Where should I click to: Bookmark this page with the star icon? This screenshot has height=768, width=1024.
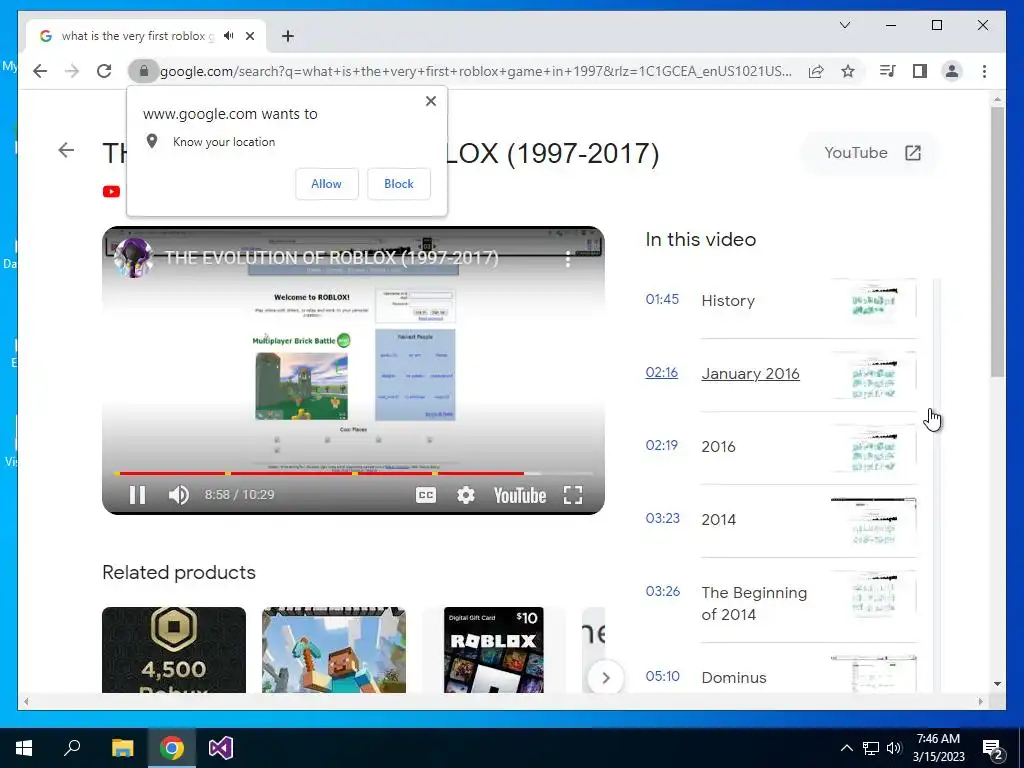[x=848, y=71]
